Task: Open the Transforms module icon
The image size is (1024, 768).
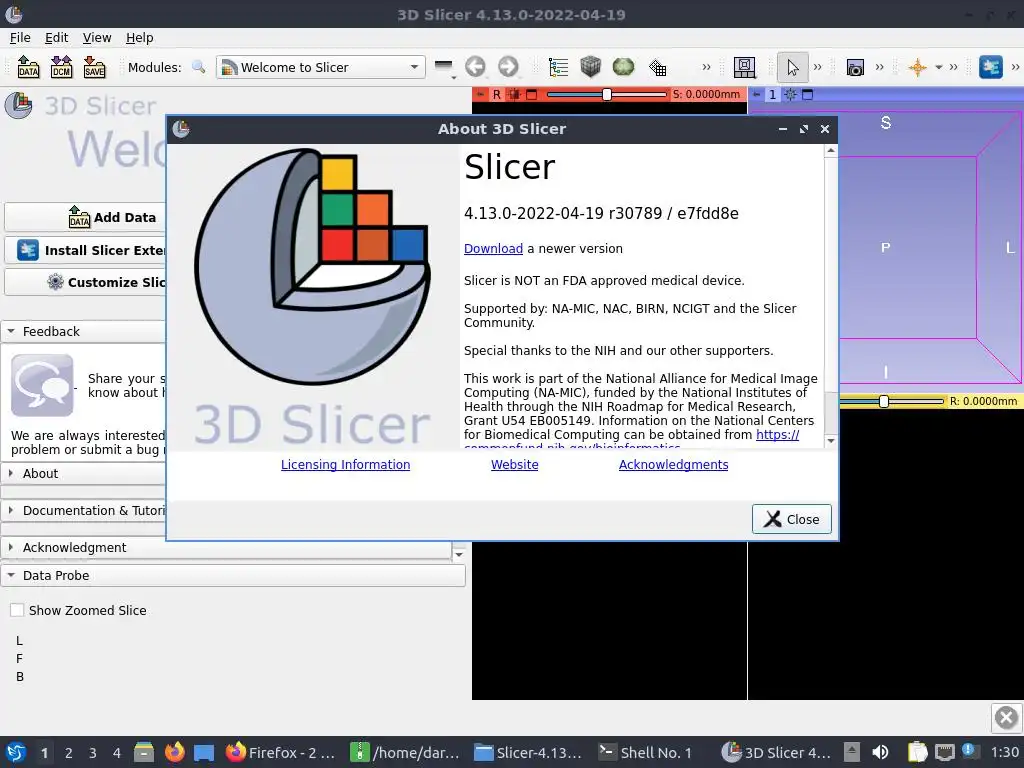Action: pos(658,67)
